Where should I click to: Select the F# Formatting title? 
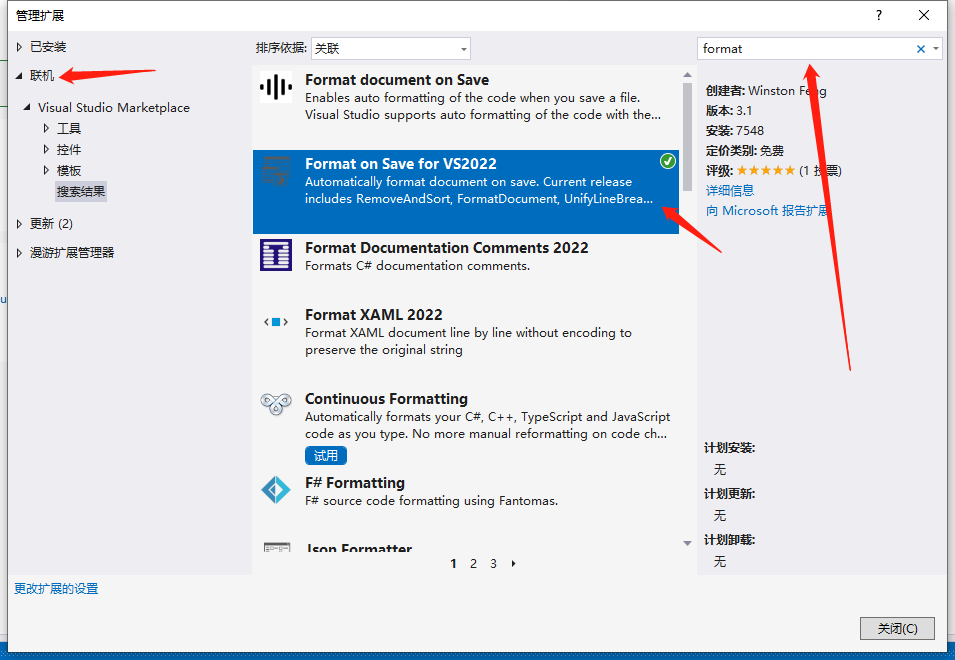pos(355,483)
